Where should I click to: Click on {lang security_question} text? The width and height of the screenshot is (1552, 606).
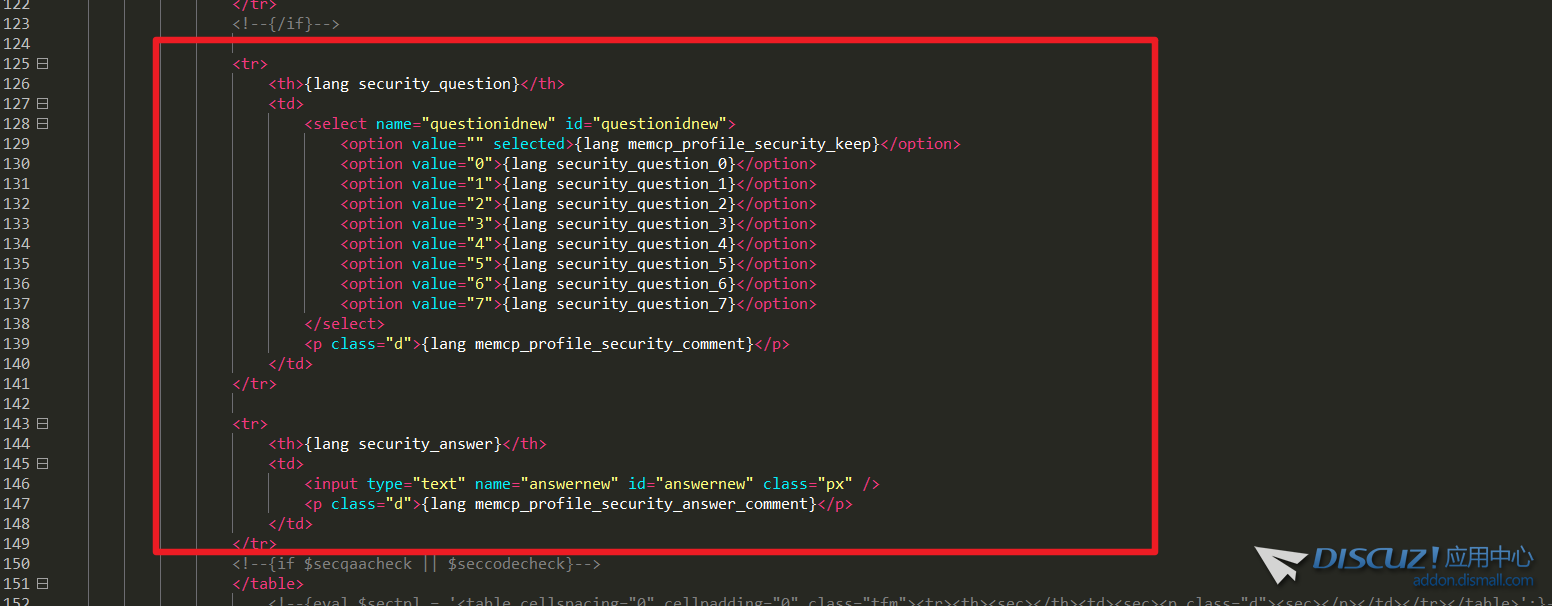click(412, 84)
